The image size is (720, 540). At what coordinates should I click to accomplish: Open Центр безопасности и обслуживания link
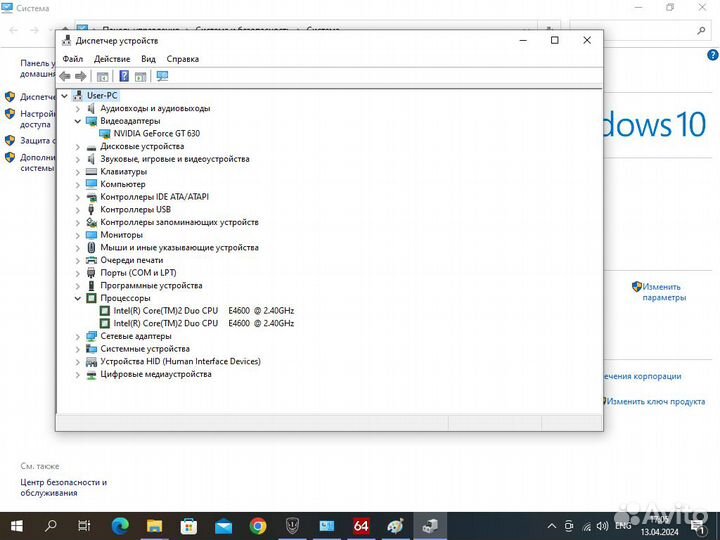[63, 488]
